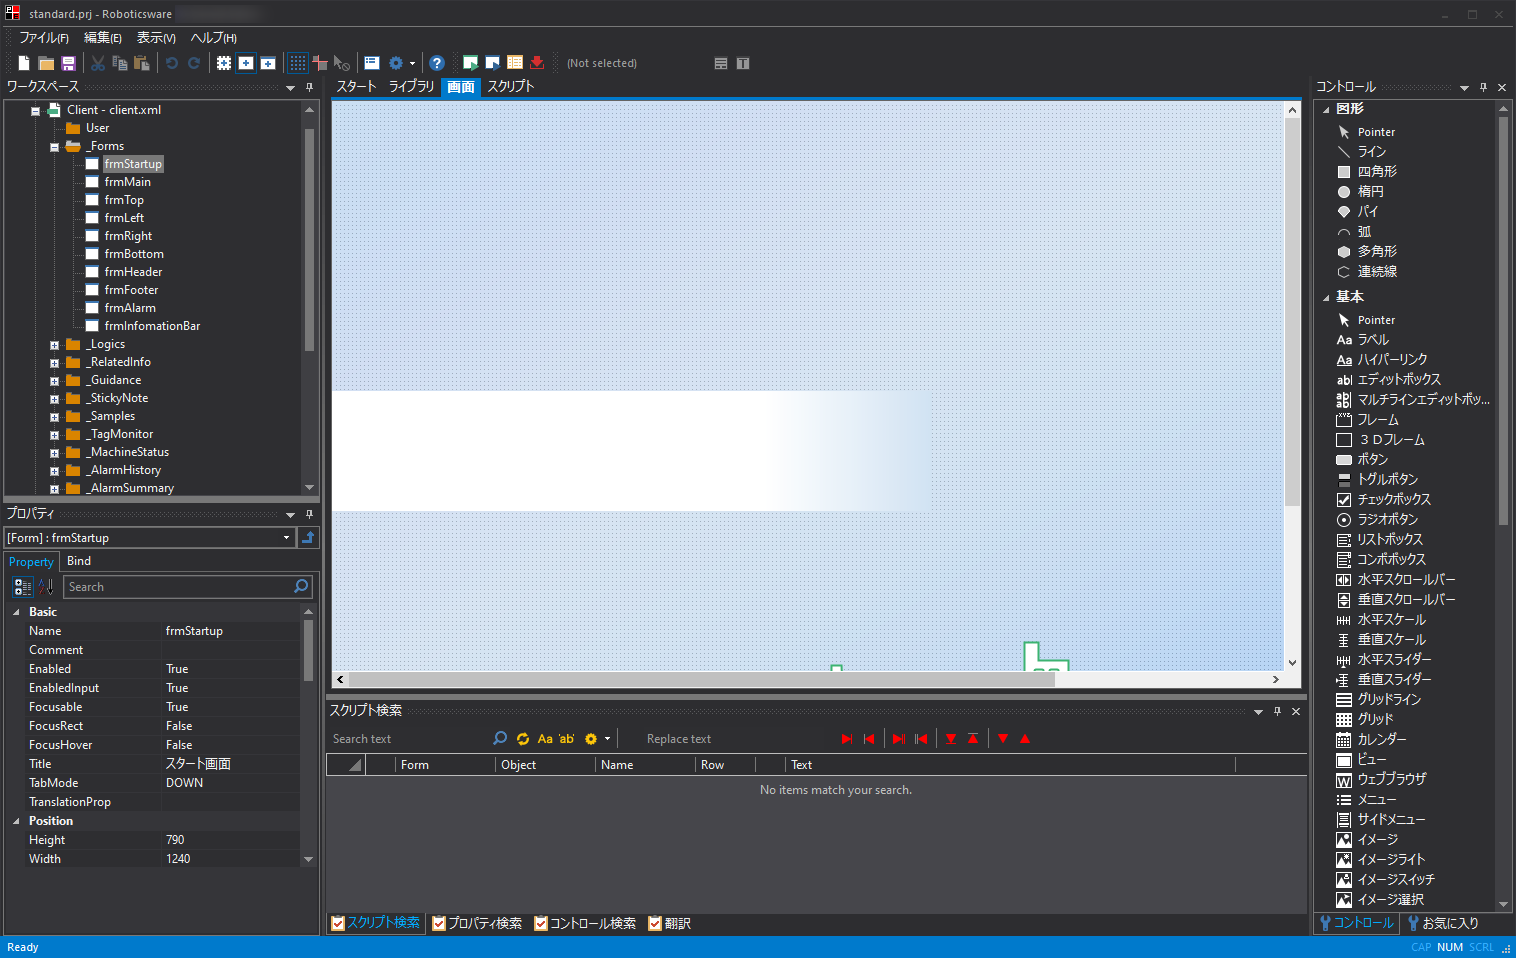This screenshot has height=958, width=1516.
Task: Collapse the 図形 section in controls panel
Action: [x=1326, y=109]
